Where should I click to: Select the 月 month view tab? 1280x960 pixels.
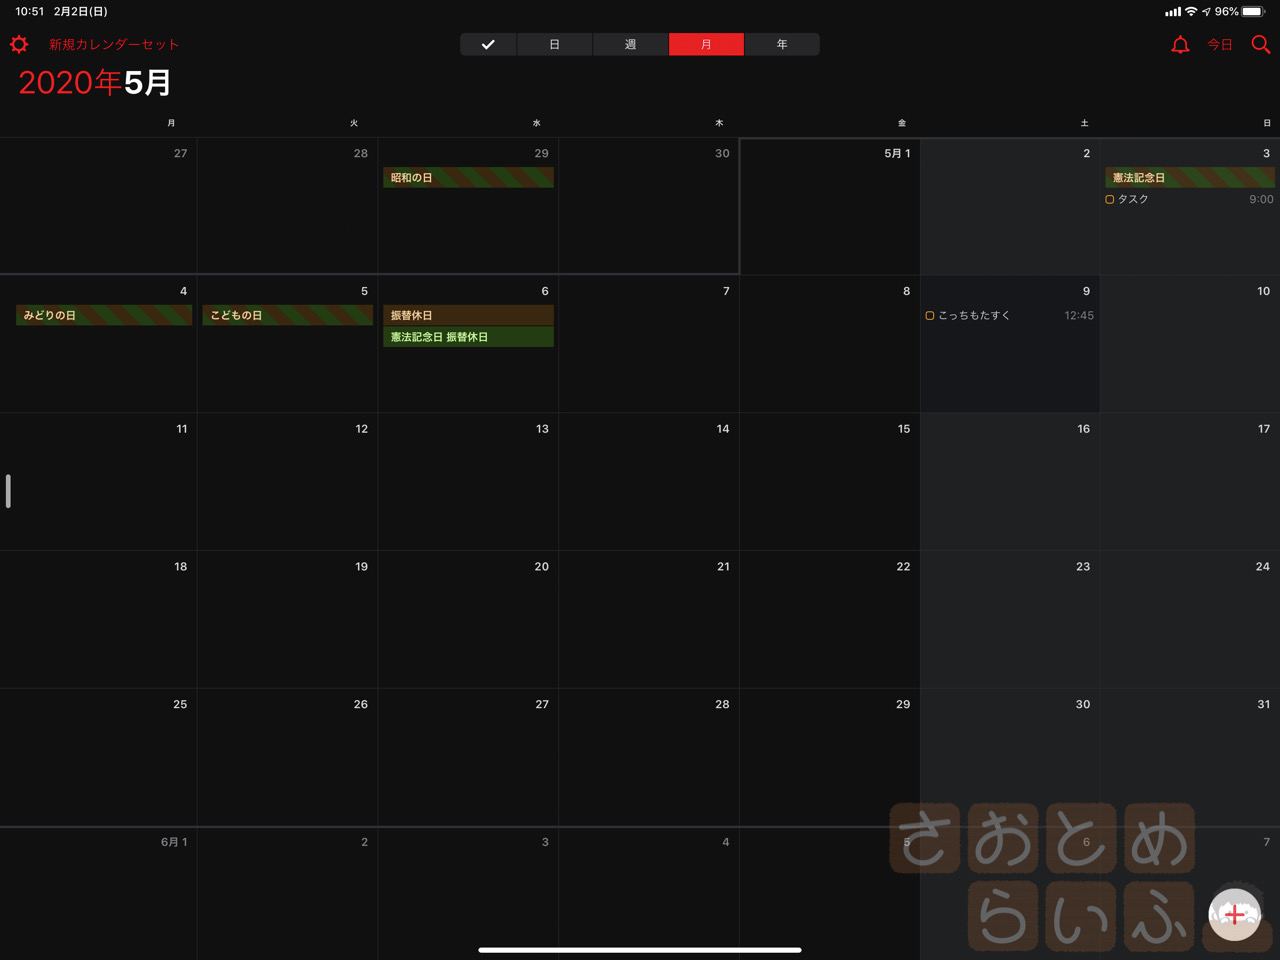706,44
